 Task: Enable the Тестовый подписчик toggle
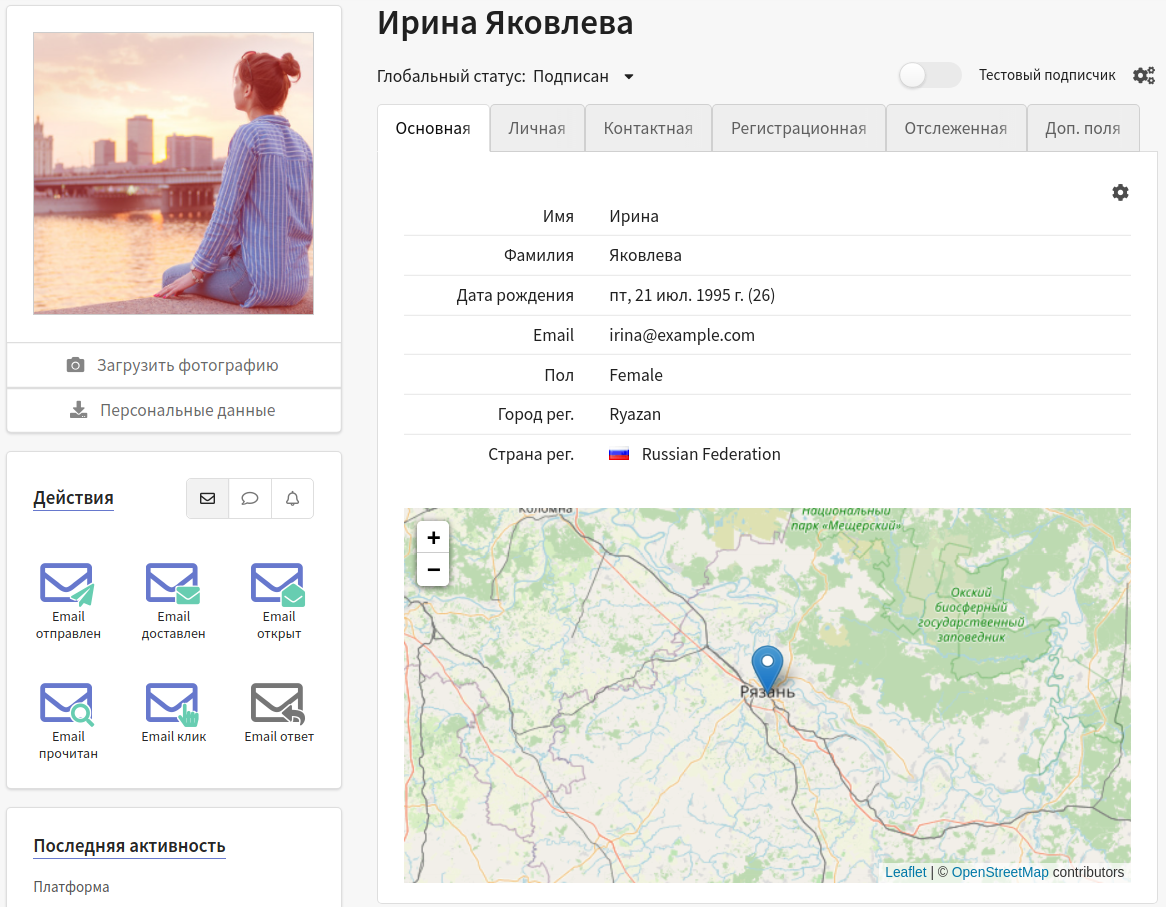(x=929, y=76)
